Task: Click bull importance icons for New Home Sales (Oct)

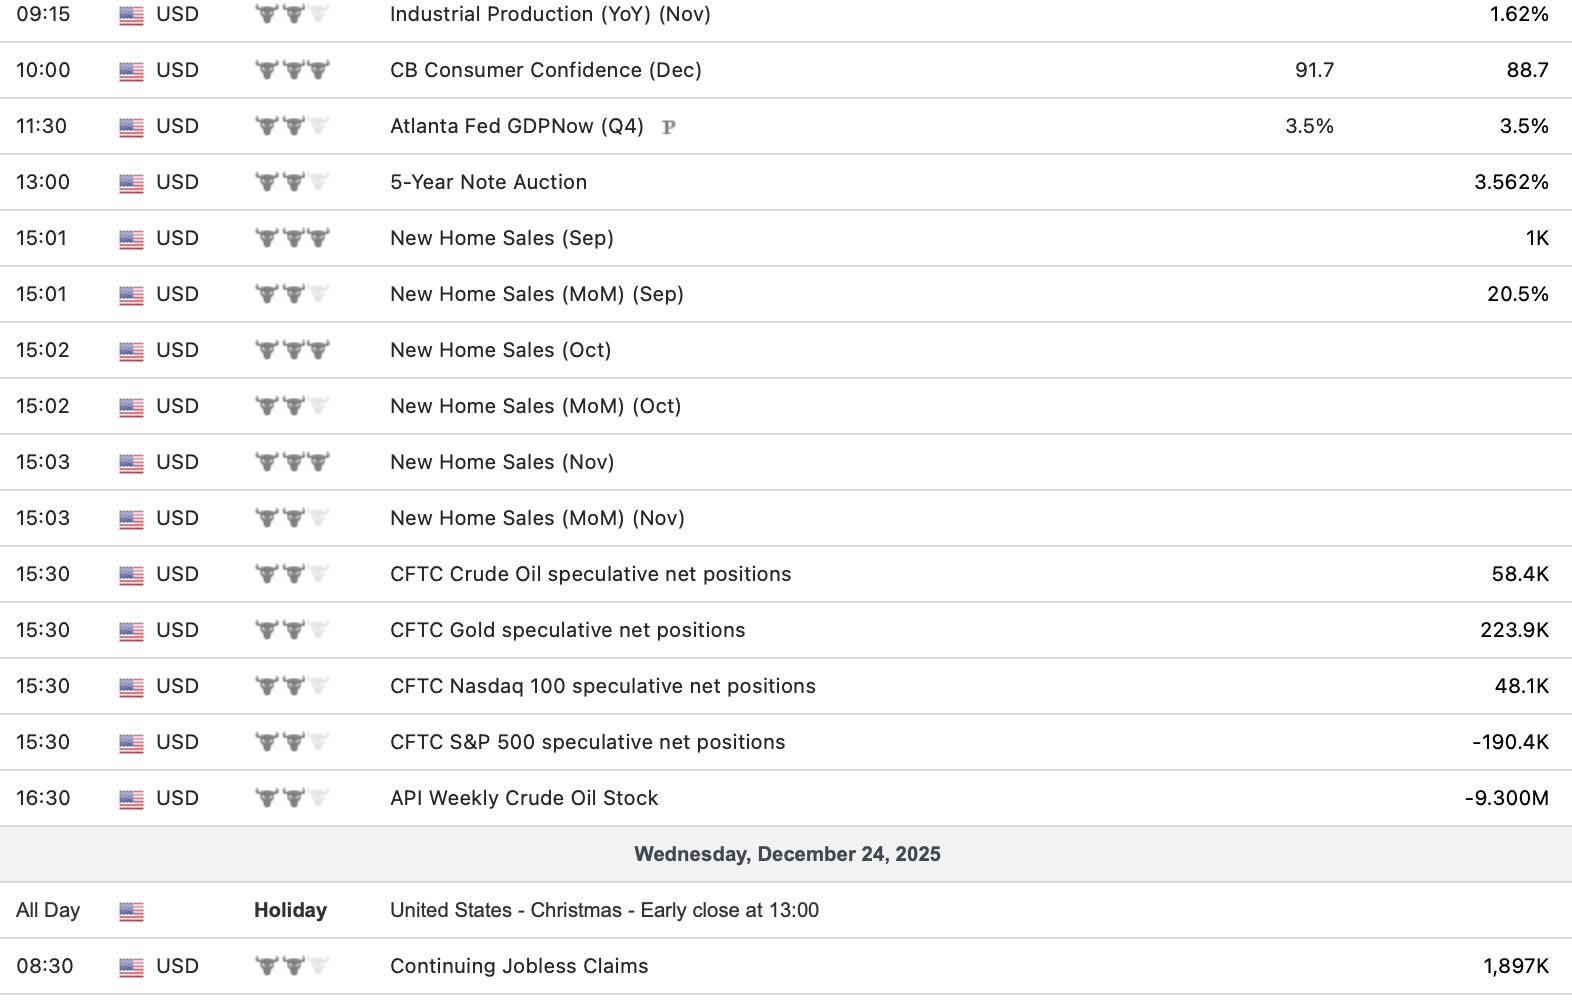Action: [292, 350]
